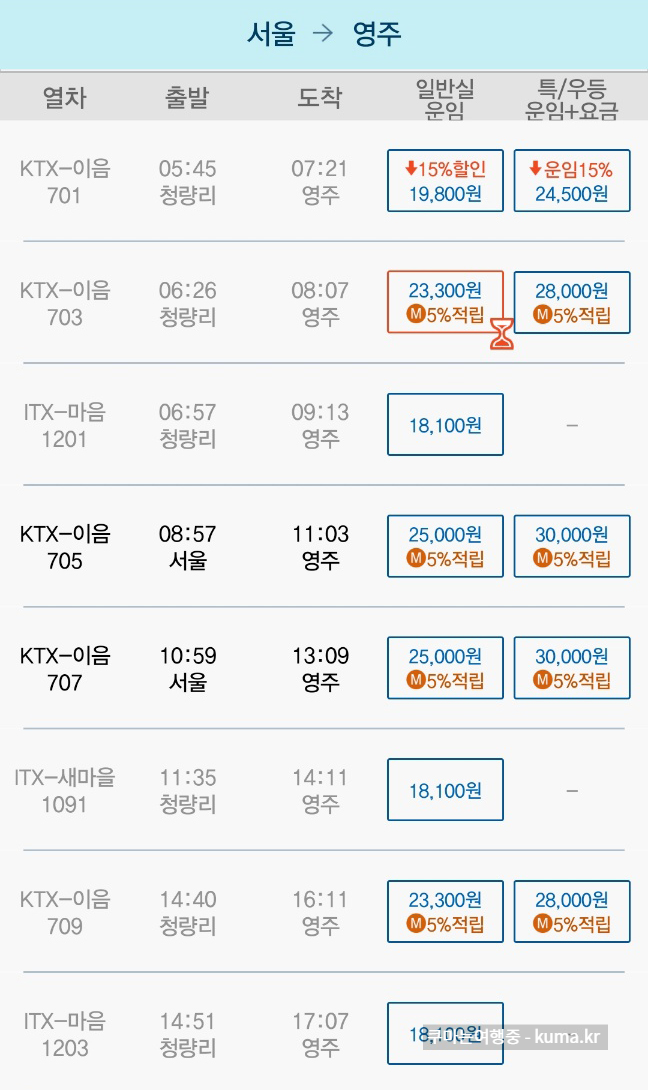Click the 도착 column header
Viewport: 648px width, 1090px height.
(320, 97)
